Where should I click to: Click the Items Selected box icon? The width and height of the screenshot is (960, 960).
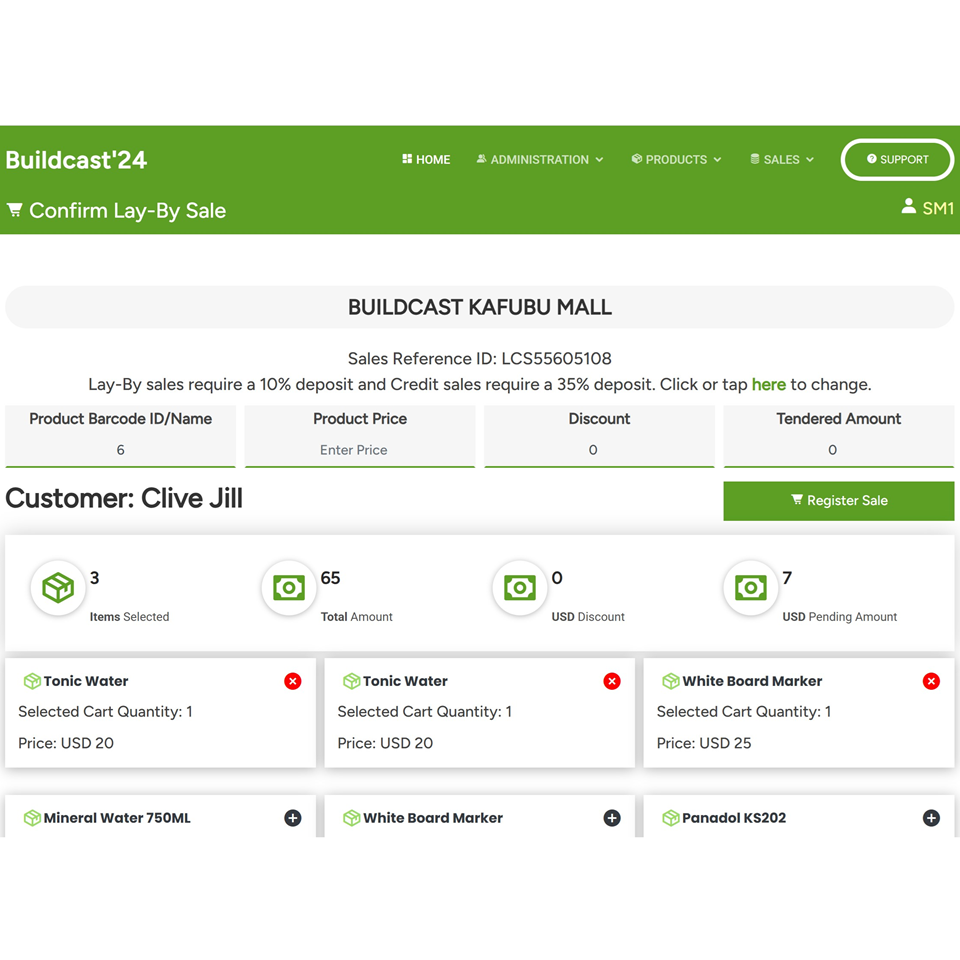[x=58, y=588]
